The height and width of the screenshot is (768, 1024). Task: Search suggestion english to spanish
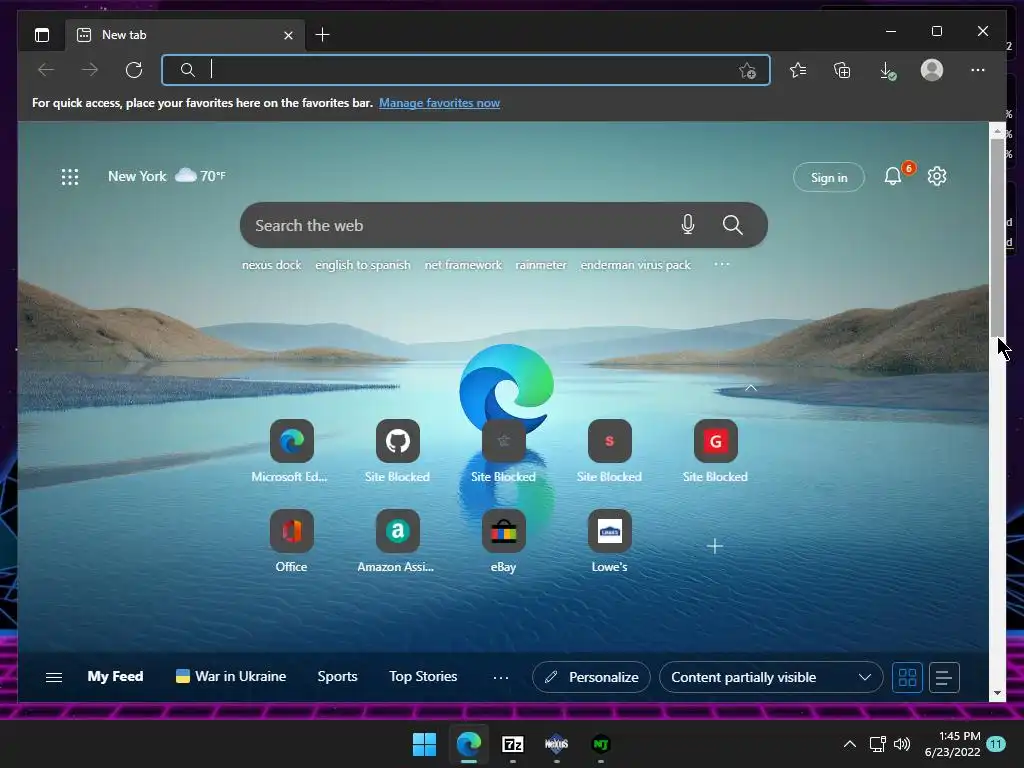click(x=363, y=265)
